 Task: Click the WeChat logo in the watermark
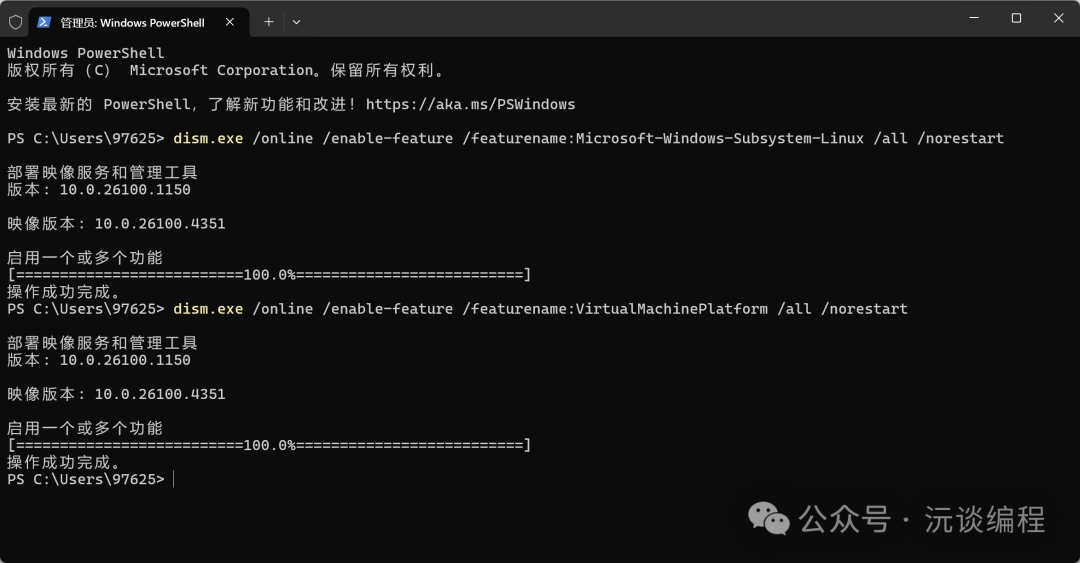pos(769,518)
